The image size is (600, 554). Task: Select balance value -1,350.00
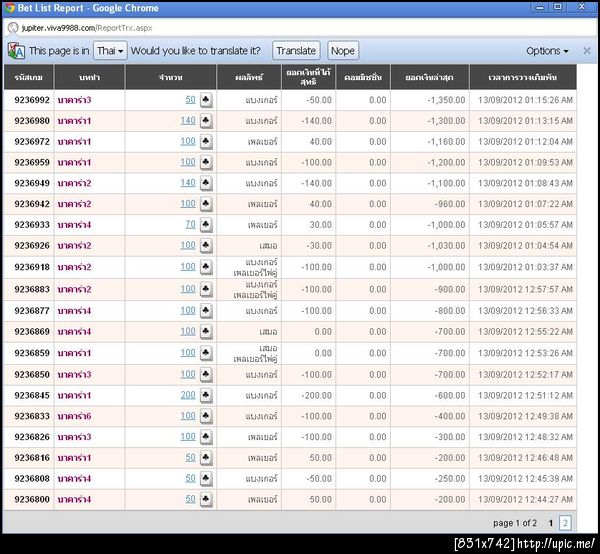click(x=446, y=100)
